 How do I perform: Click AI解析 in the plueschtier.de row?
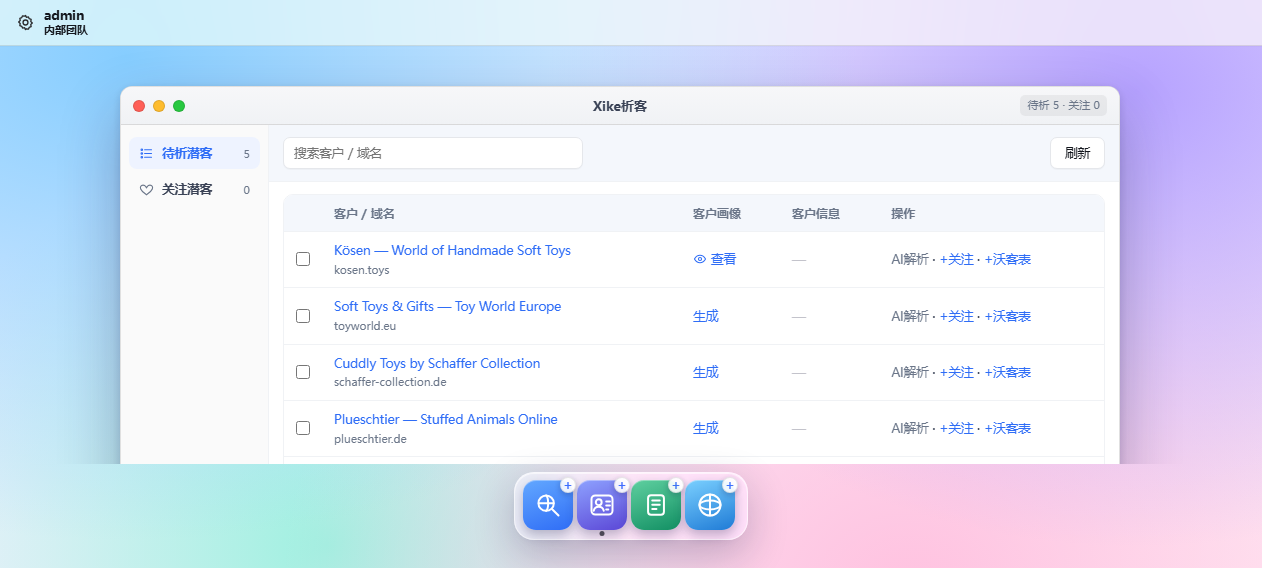pyautogui.click(x=910, y=428)
